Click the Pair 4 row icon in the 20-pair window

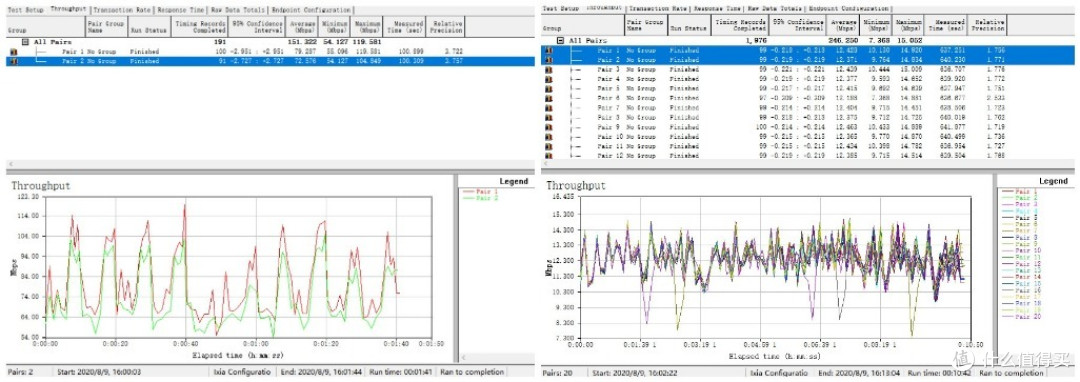[549, 79]
